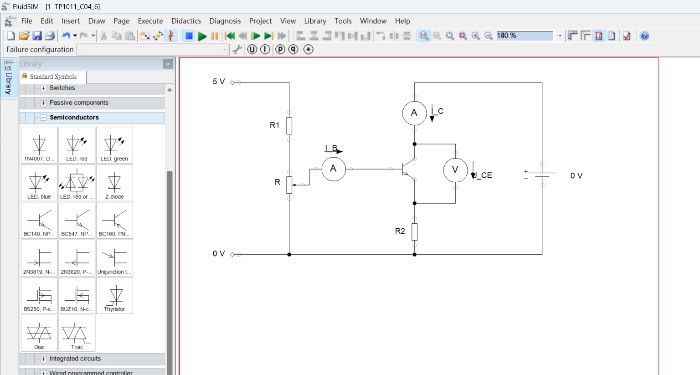Image resolution: width=700 pixels, height=375 pixels.
Task: Click the single step simulation icon
Action: [256, 36]
